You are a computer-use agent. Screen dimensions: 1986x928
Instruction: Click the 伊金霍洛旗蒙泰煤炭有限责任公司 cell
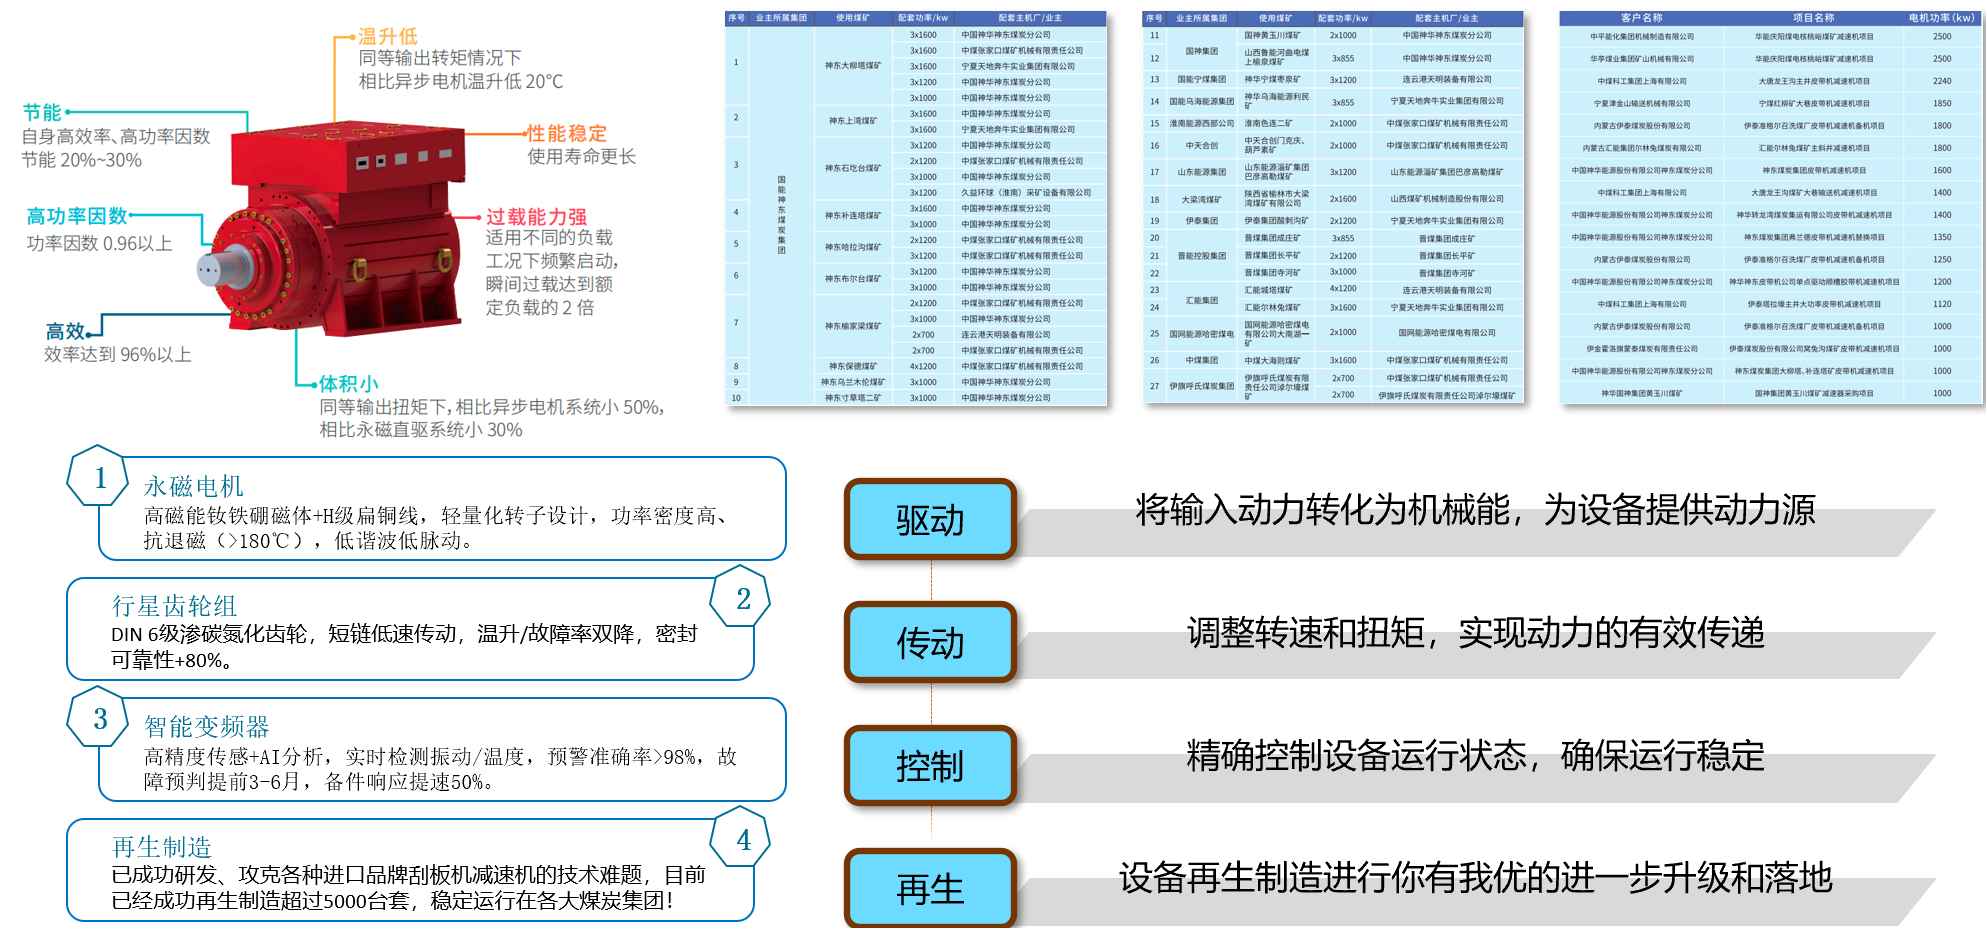click(x=1642, y=349)
